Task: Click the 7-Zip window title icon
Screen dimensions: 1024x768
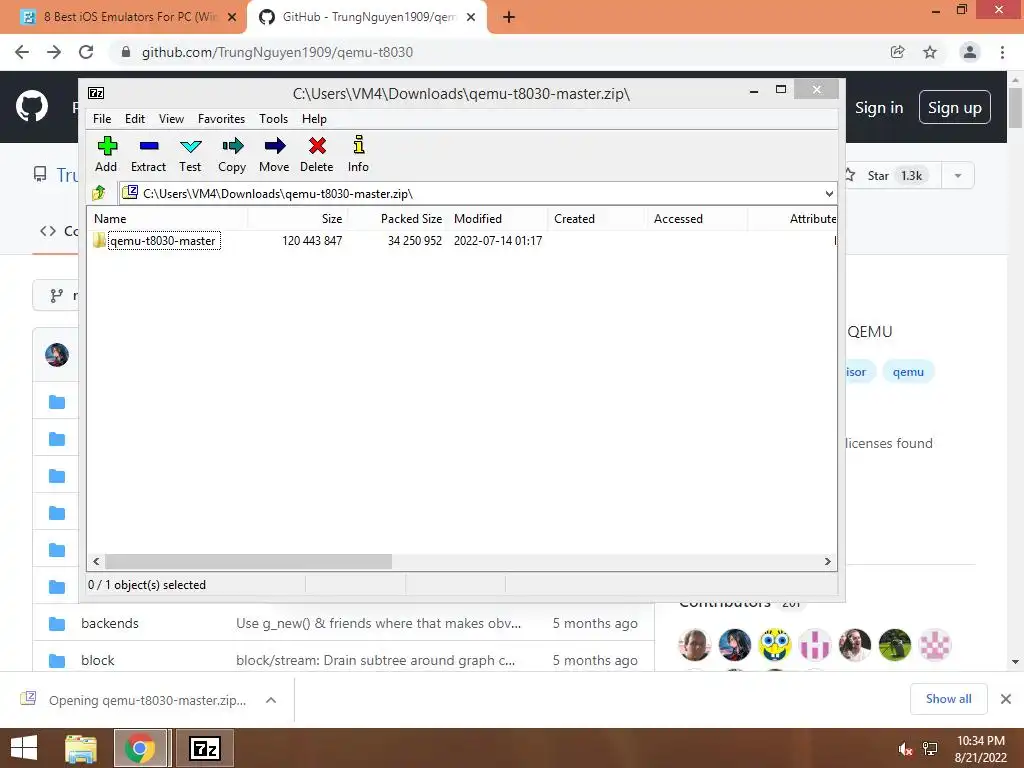Action: tap(96, 93)
